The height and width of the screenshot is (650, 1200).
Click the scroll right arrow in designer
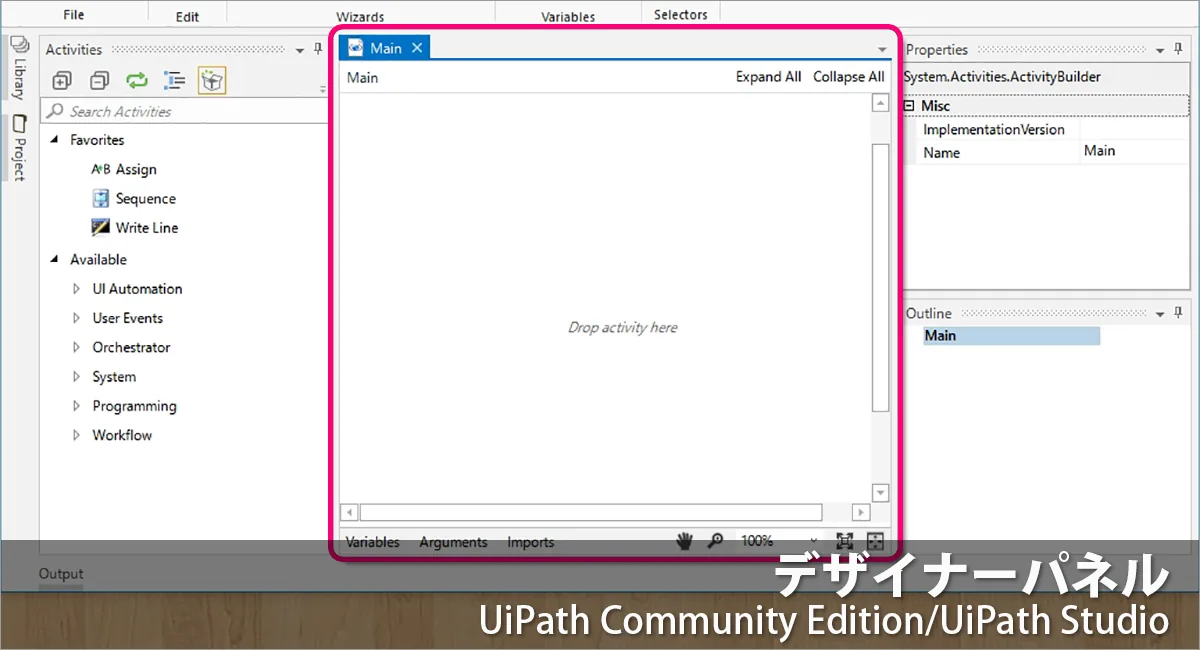click(860, 512)
